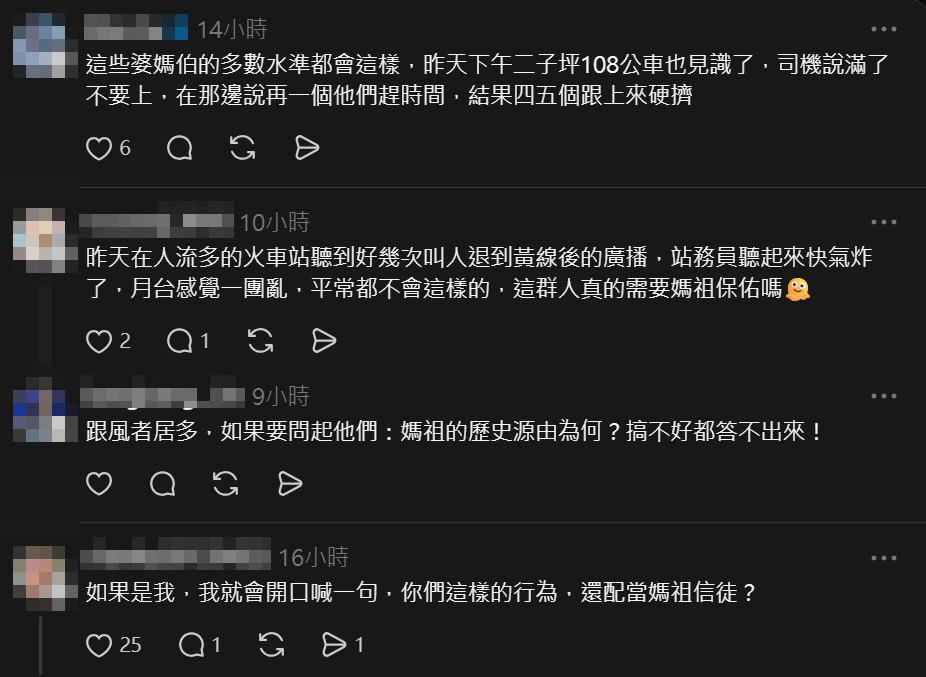Viewport: 926px width, 677px height.
Task: Open the 16小時 commenter's profile picture
Action: click(39, 578)
